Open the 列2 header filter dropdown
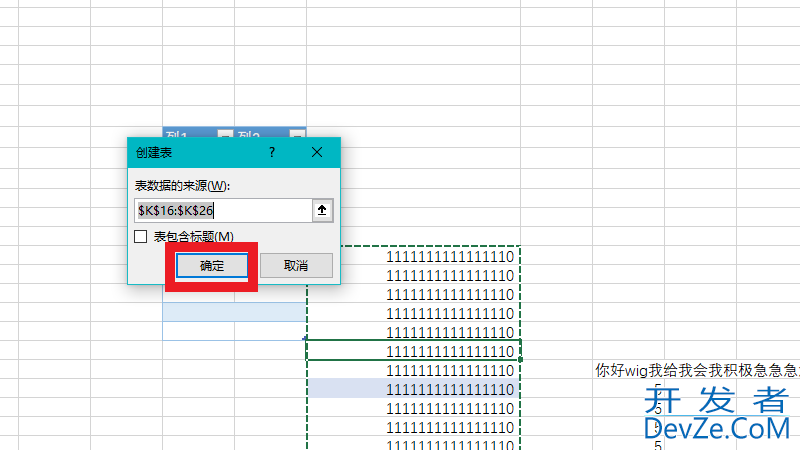This screenshot has height=450, width=800. [298, 134]
